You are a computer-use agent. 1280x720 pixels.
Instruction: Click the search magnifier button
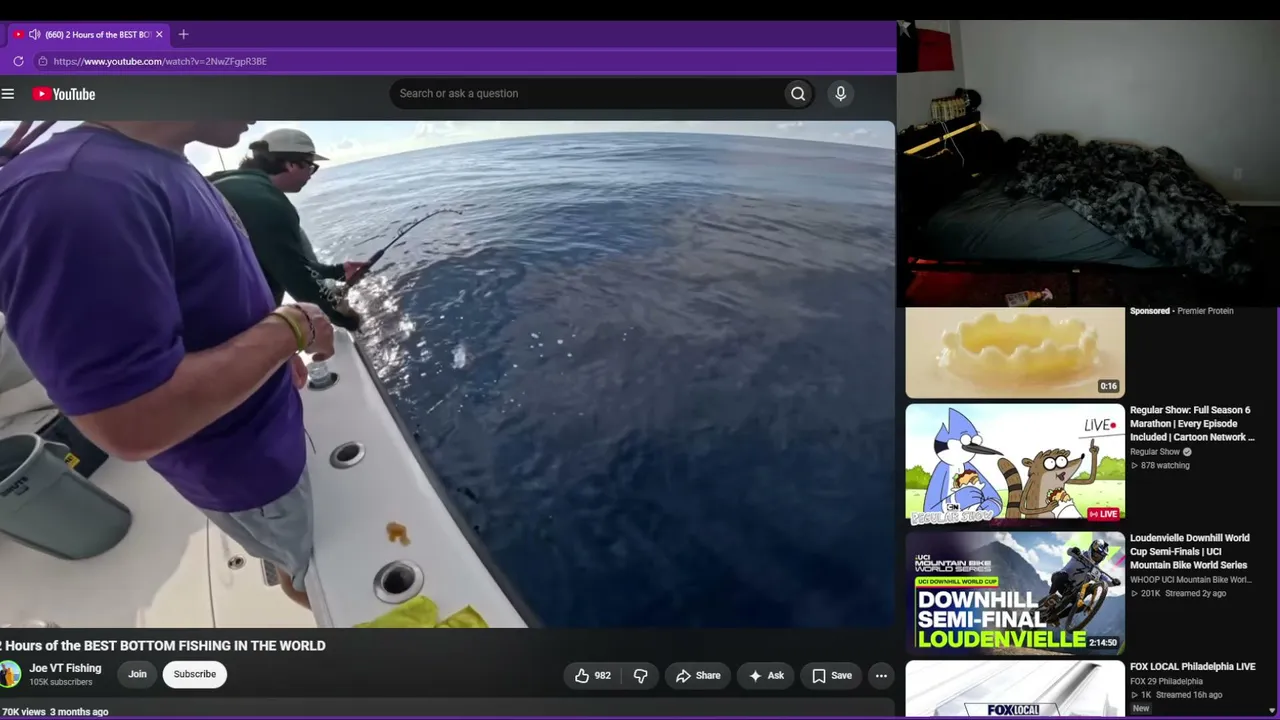(x=798, y=94)
